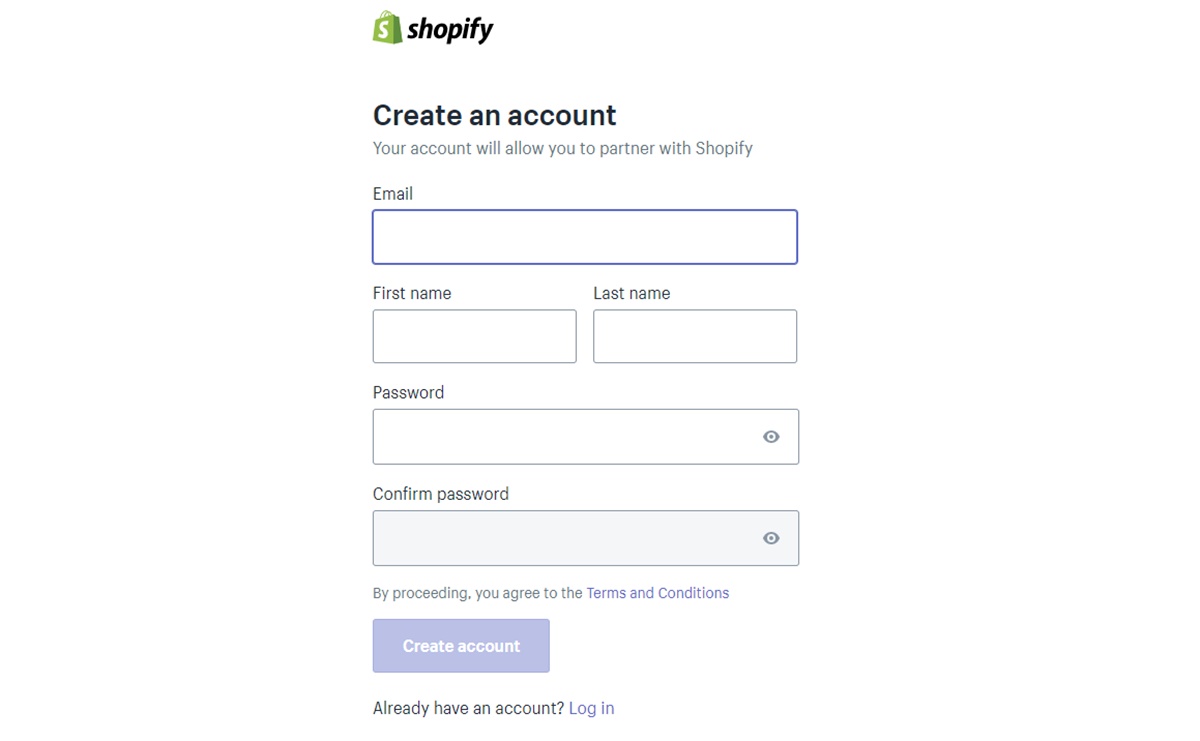The height and width of the screenshot is (741, 1200).
Task: Click the Password label text
Action: 408,393
